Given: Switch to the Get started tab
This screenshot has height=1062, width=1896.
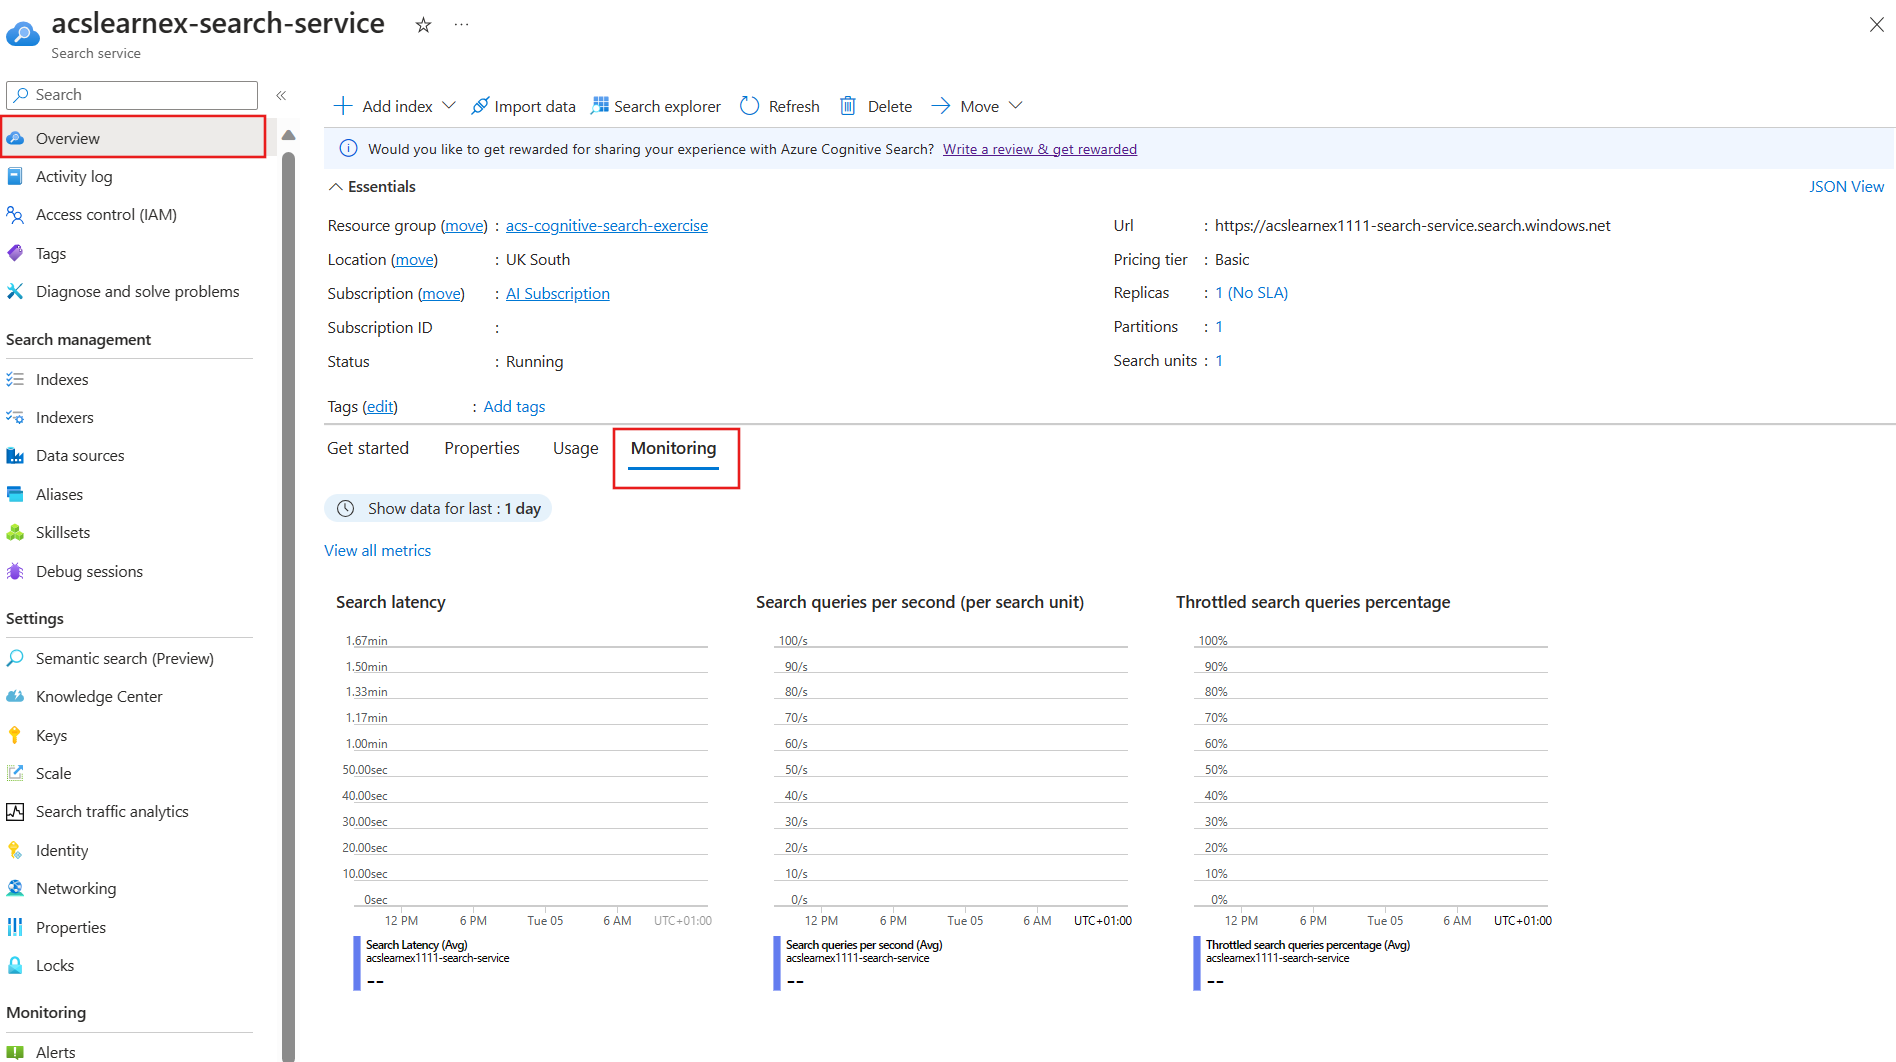Looking at the screenshot, I should click(368, 448).
